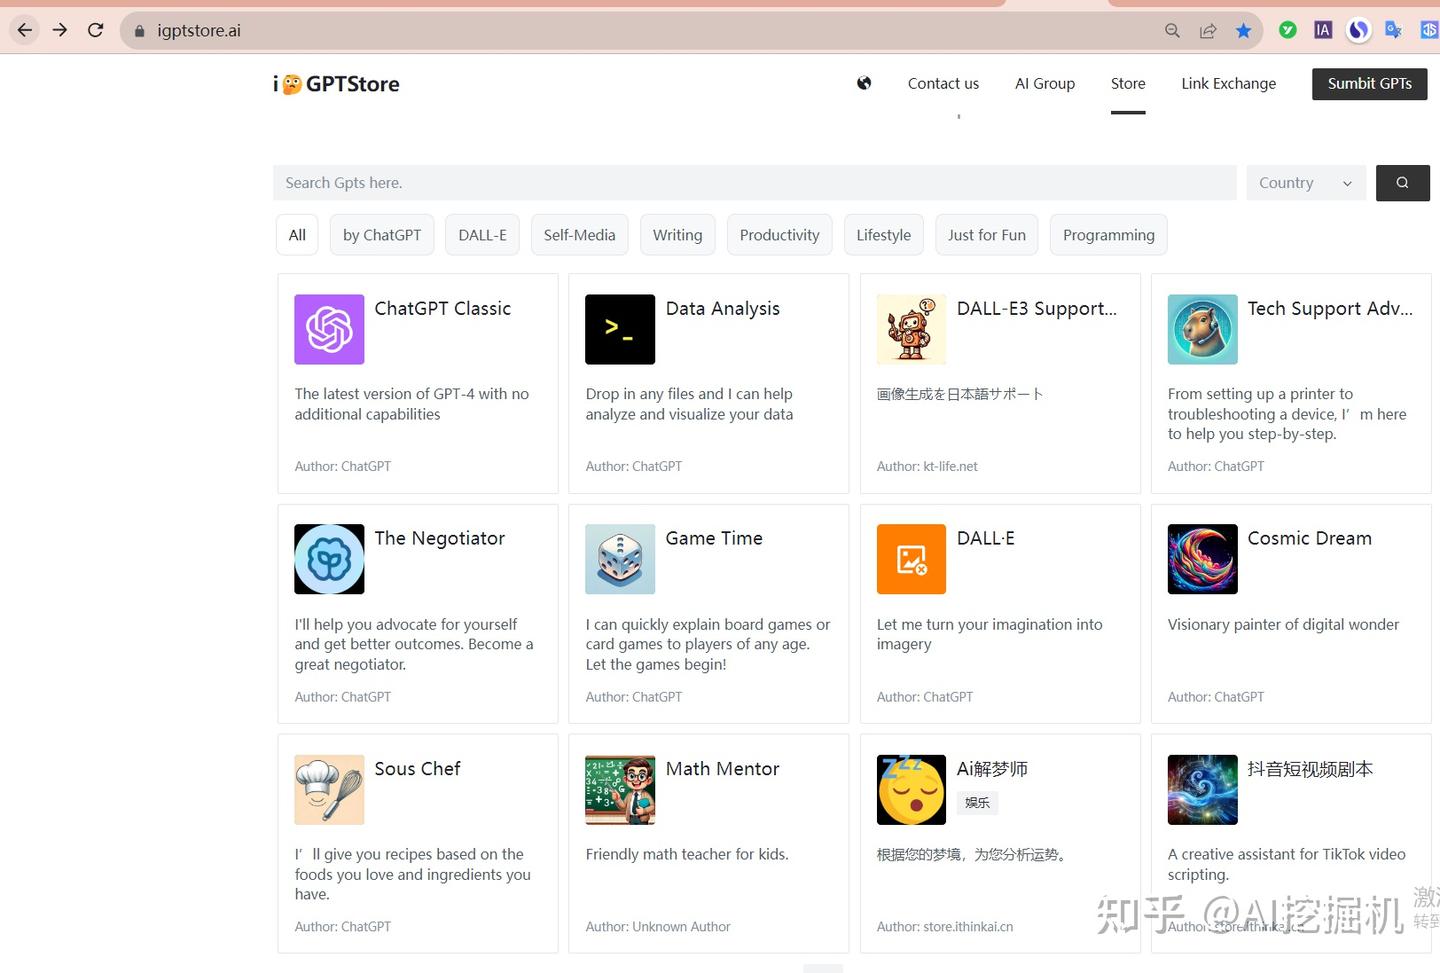The height and width of the screenshot is (973, 1440).
Task: Expand the Country dropdown
Action: point(1306,183)
